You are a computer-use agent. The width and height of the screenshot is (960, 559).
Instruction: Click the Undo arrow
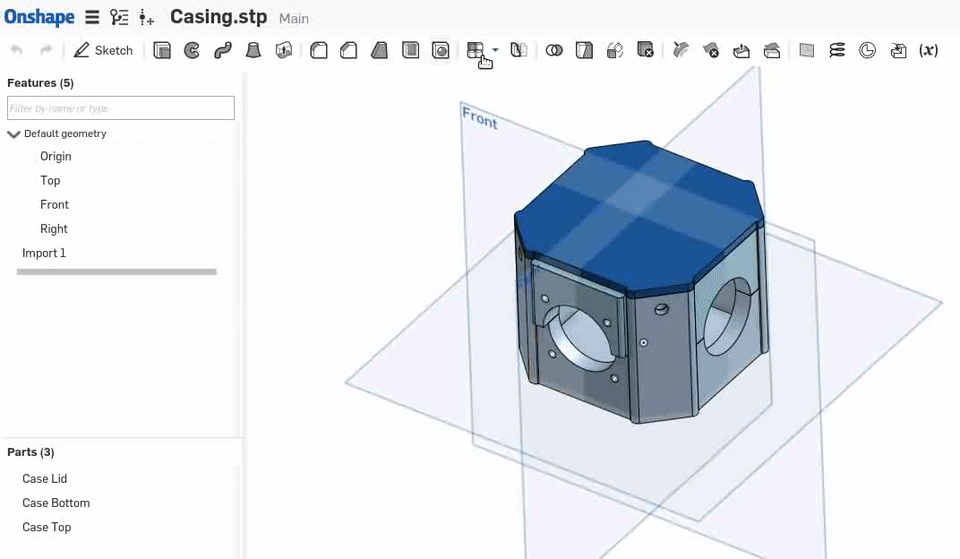(17, 50)
